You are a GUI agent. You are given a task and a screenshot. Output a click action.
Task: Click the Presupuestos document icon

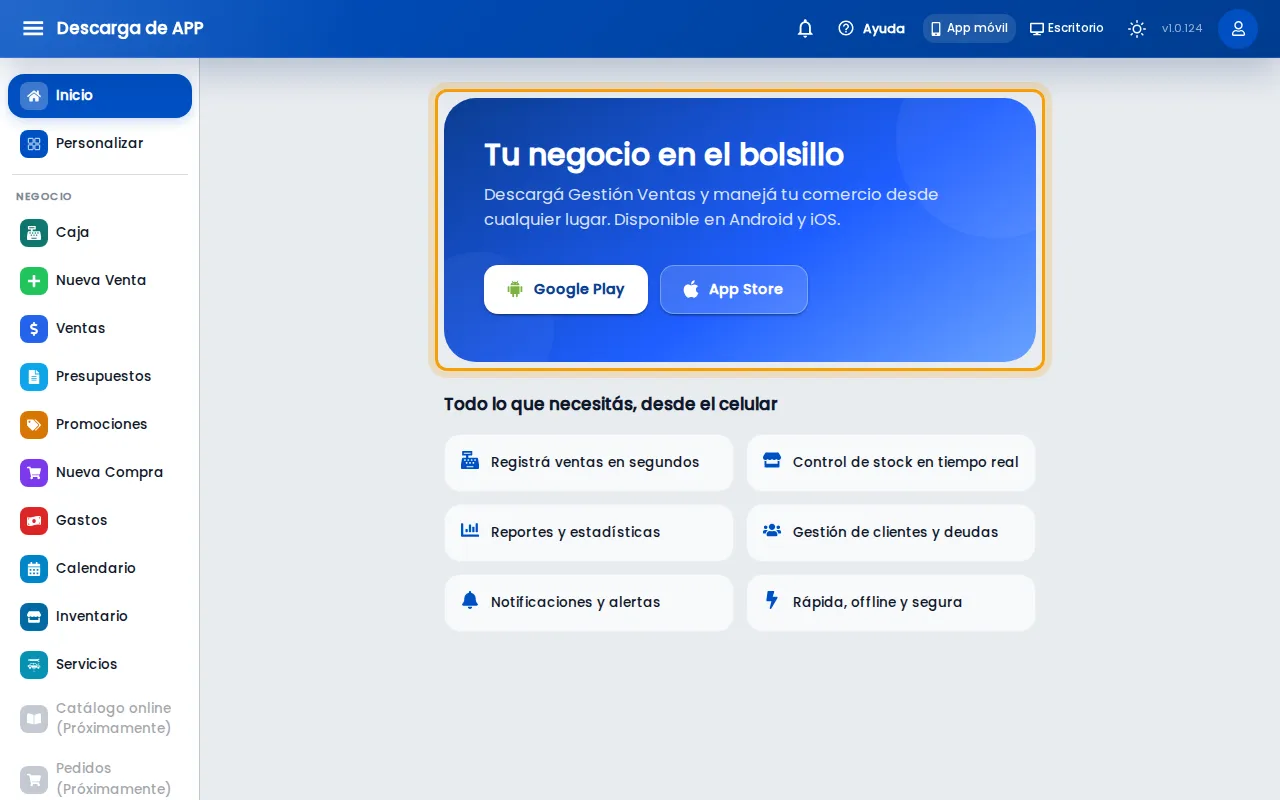[x=34, y=377]
